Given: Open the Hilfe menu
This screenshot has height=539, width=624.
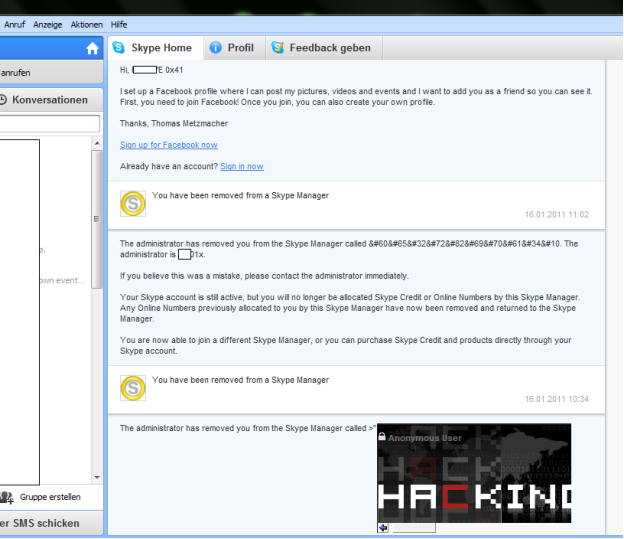Looking at the screenshot, I should coord(119,25).
